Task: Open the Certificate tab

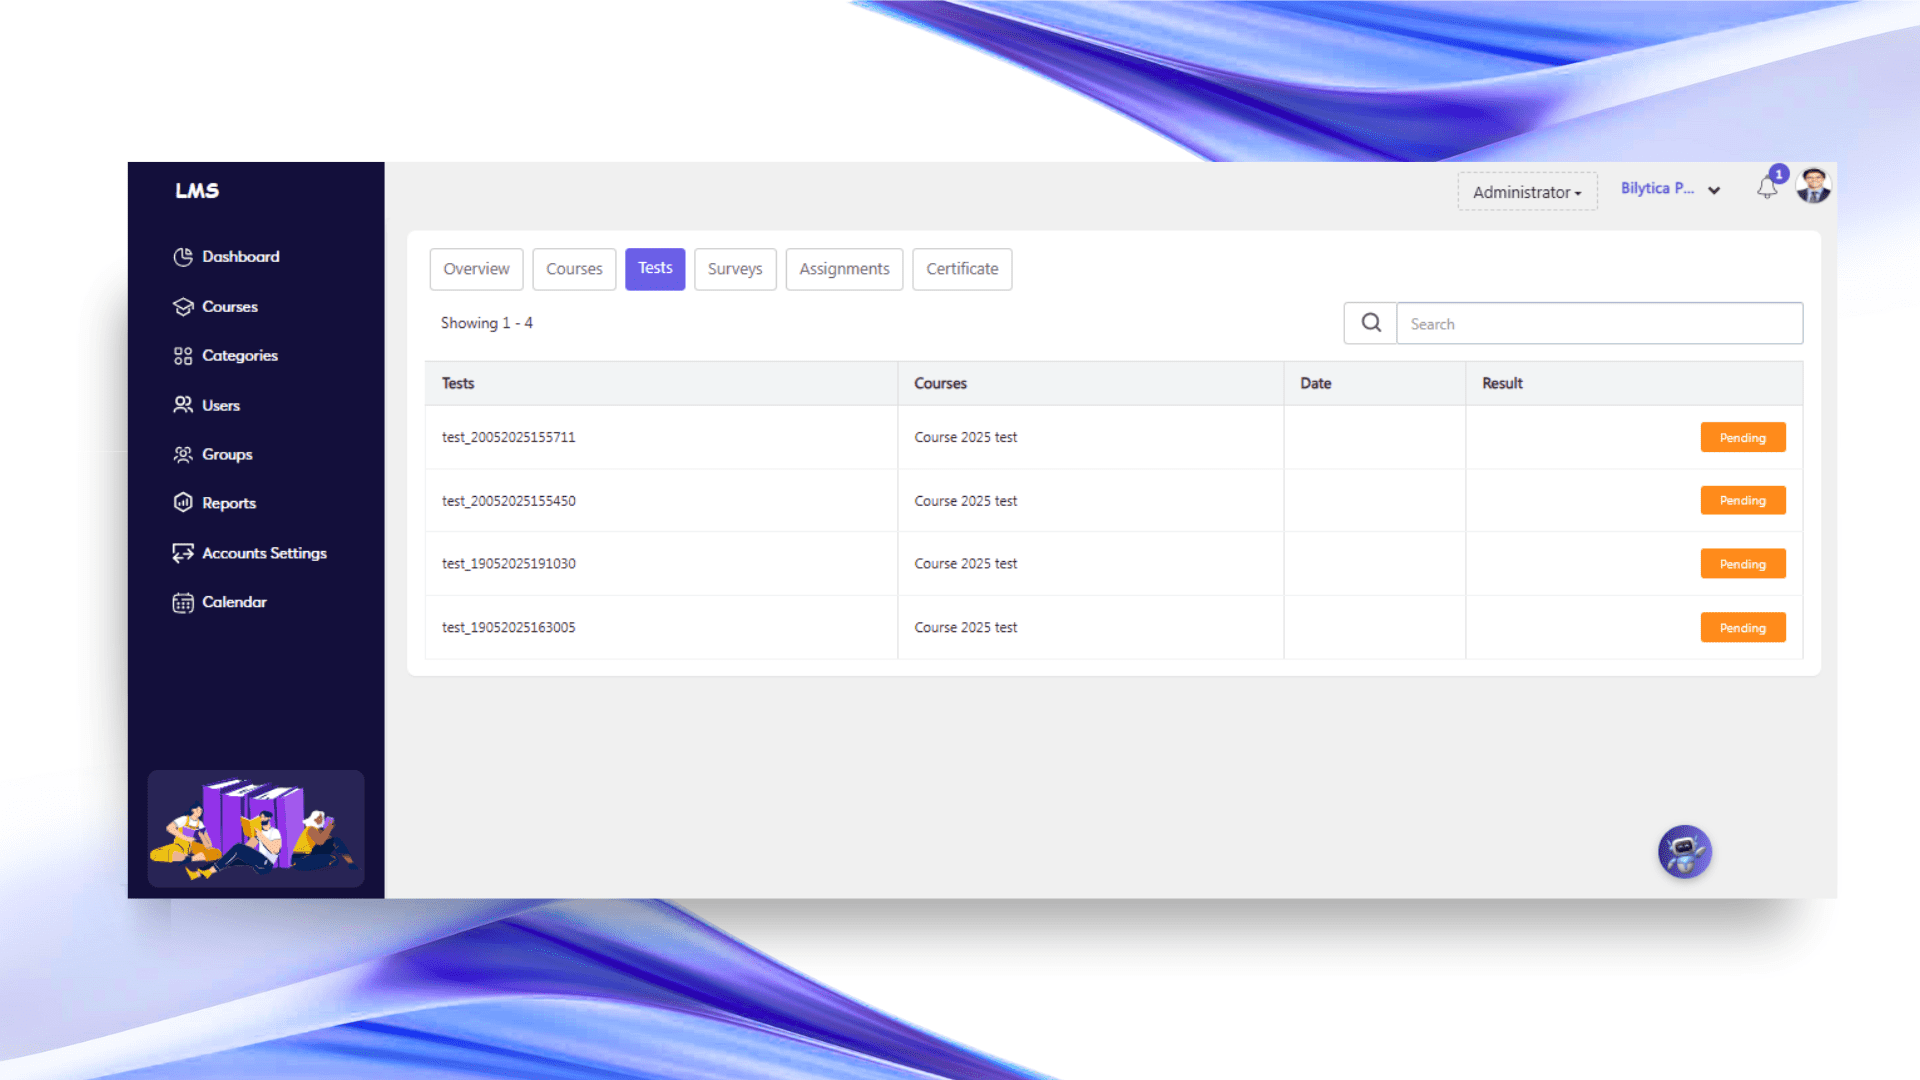Action: (961, 269)
